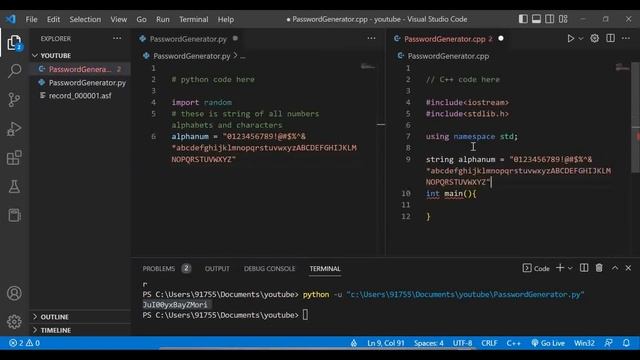
Task: Open More Actions for right editor group
Action: tap(626, 38)
